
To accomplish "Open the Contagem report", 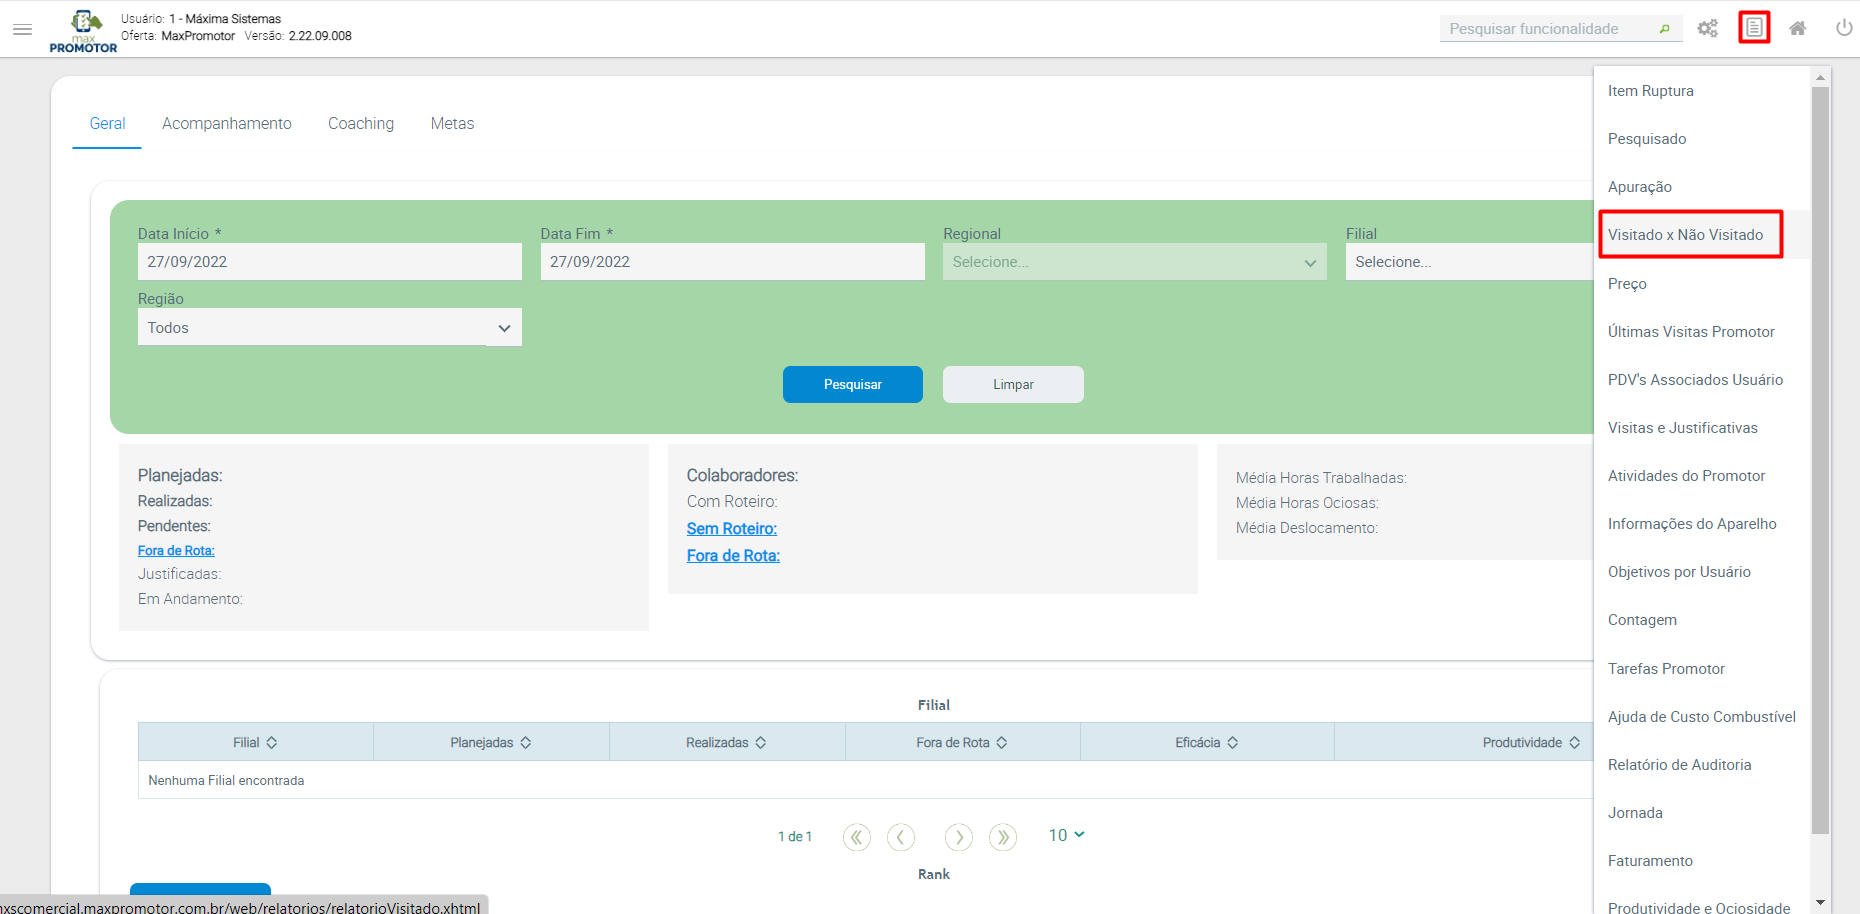I will click(x=1642, y=620).
